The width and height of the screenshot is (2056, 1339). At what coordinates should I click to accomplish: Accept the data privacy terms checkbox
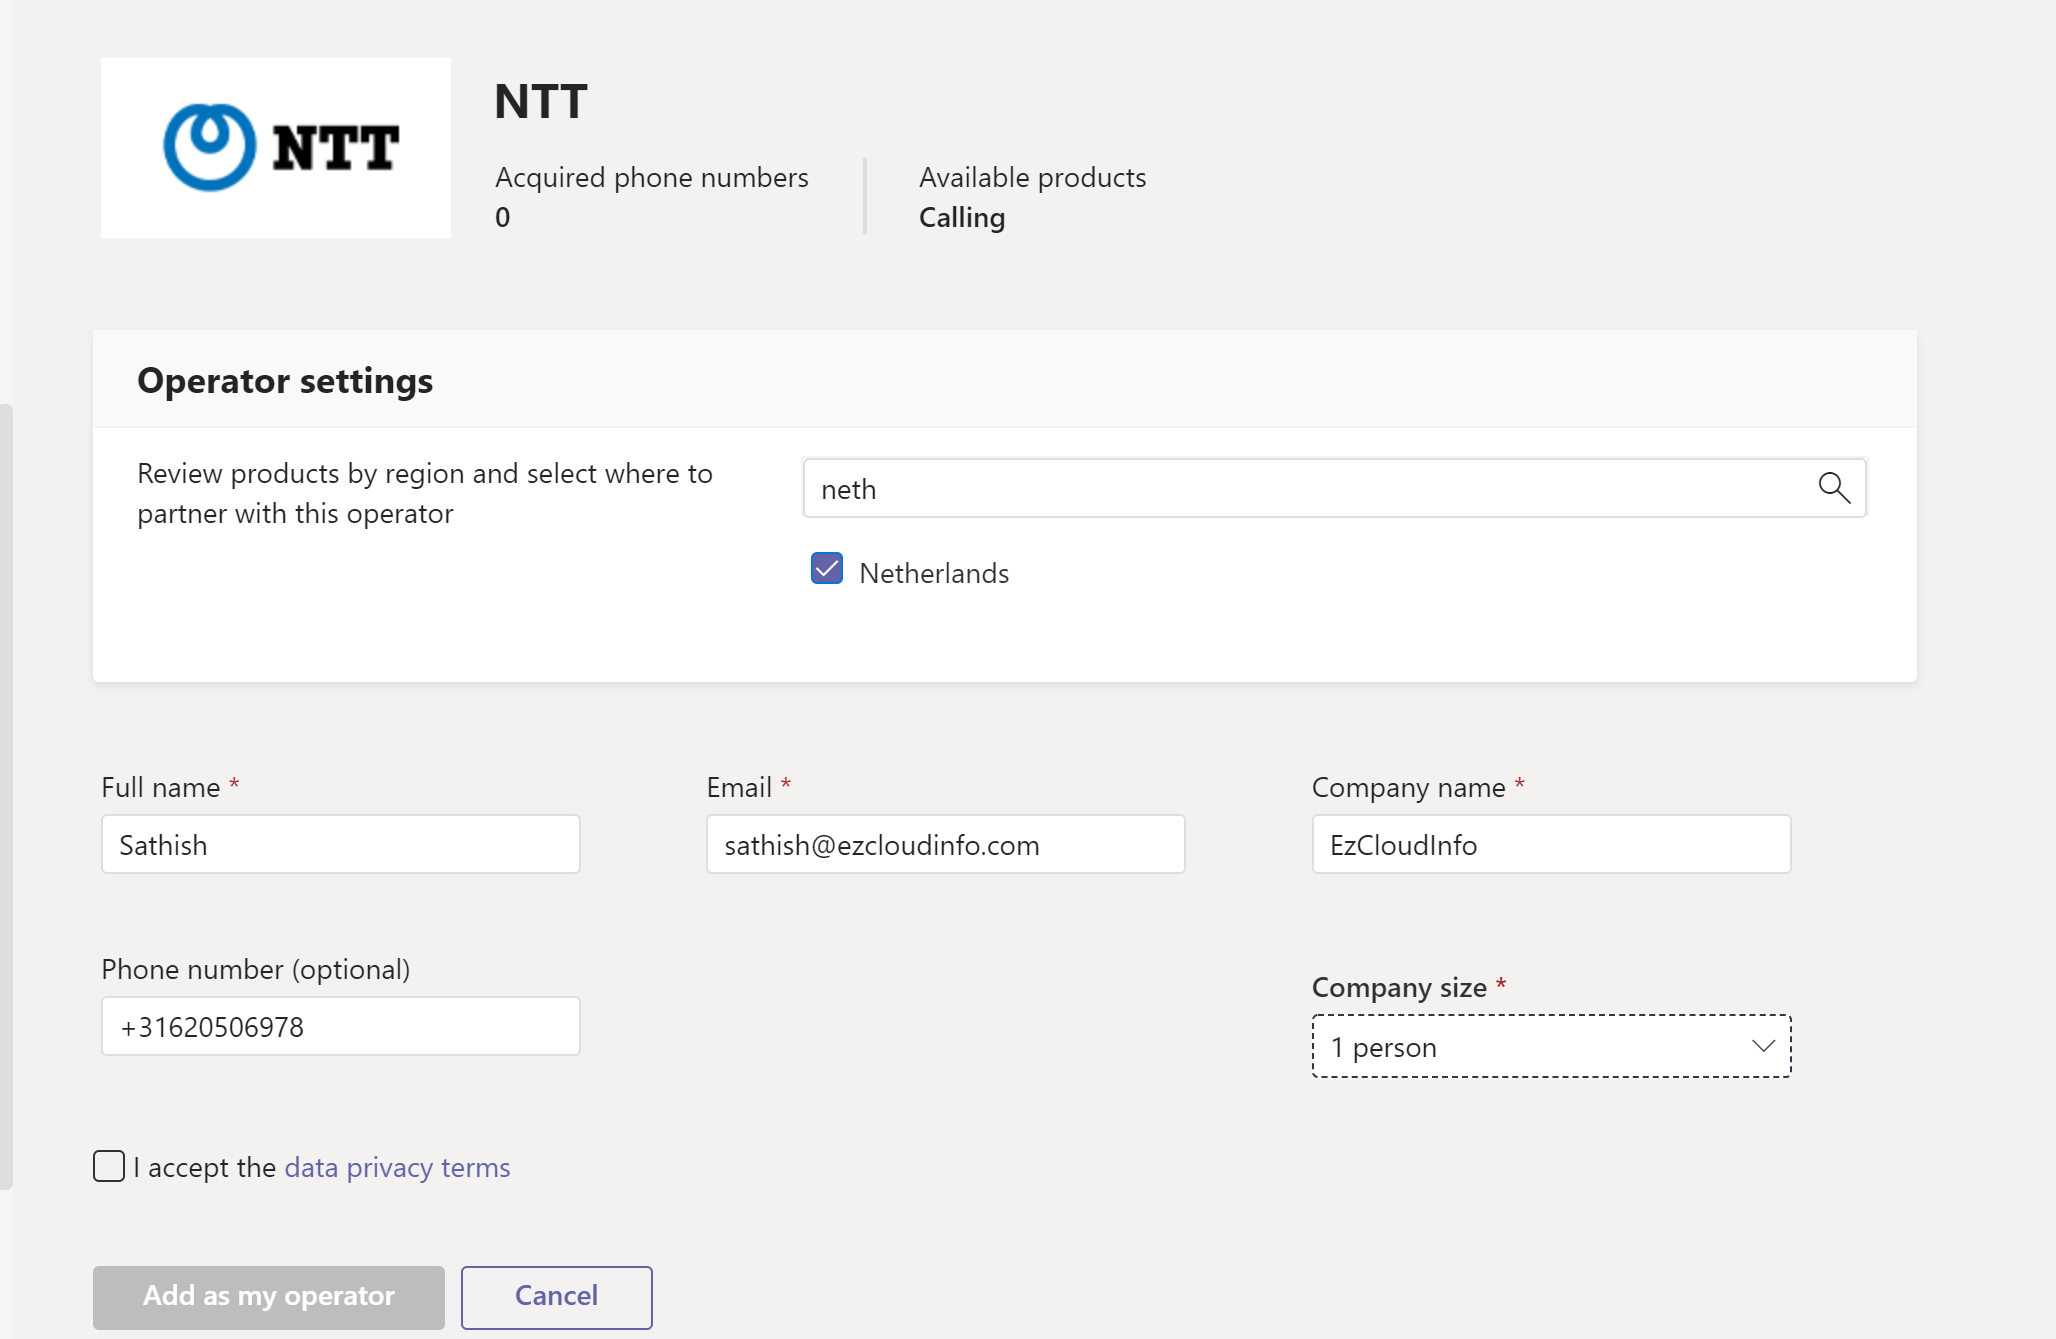click(109, 1166)
